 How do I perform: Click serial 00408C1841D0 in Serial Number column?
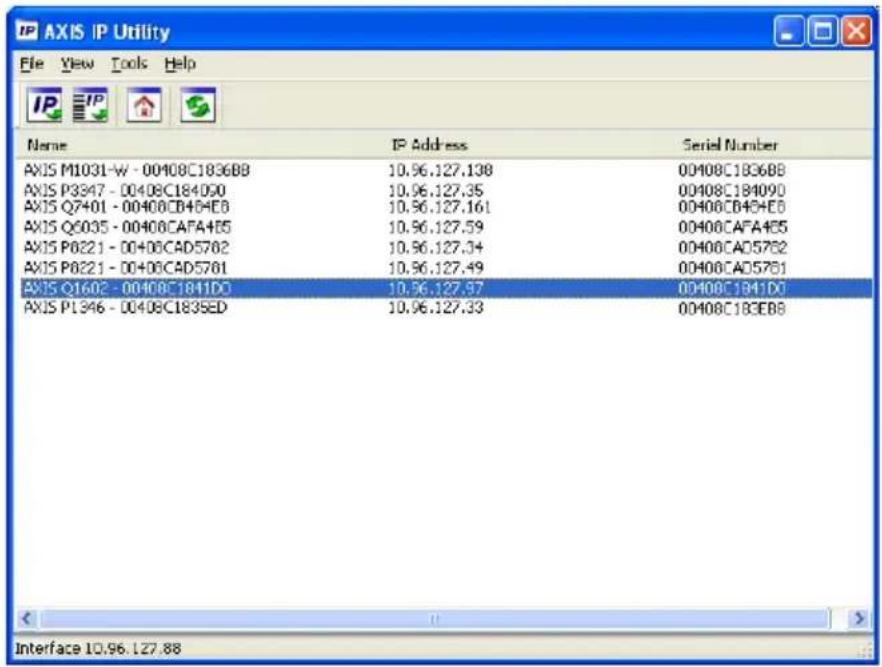731,289
